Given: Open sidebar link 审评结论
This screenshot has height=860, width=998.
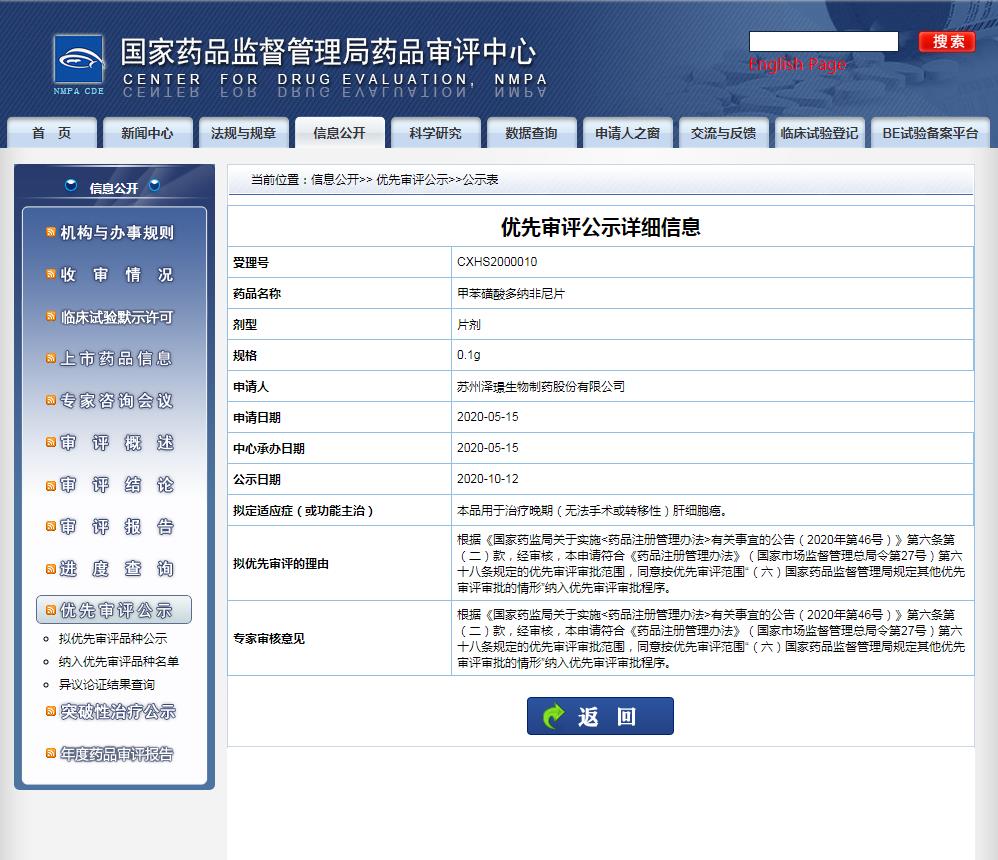Looking at the screenshot, I should pyautogui.click(x=117, y=485).
